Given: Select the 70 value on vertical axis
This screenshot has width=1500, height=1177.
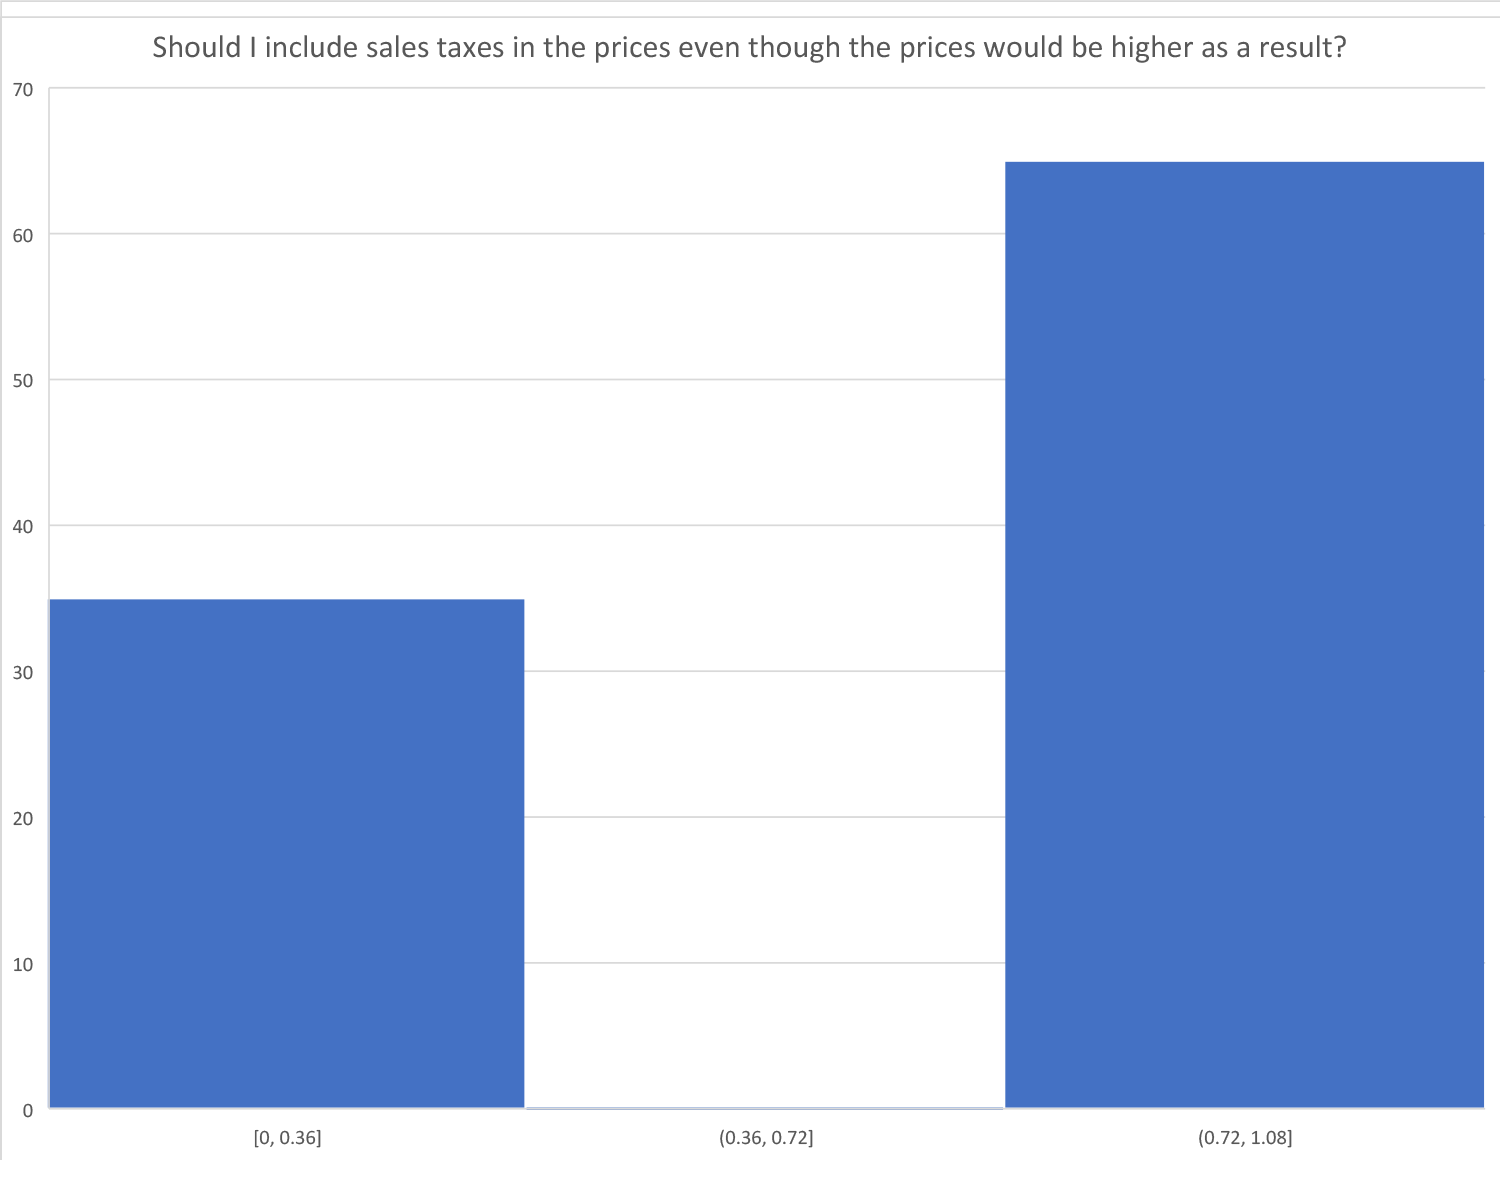Looking at the screenshot, I should tap(23, 90).
